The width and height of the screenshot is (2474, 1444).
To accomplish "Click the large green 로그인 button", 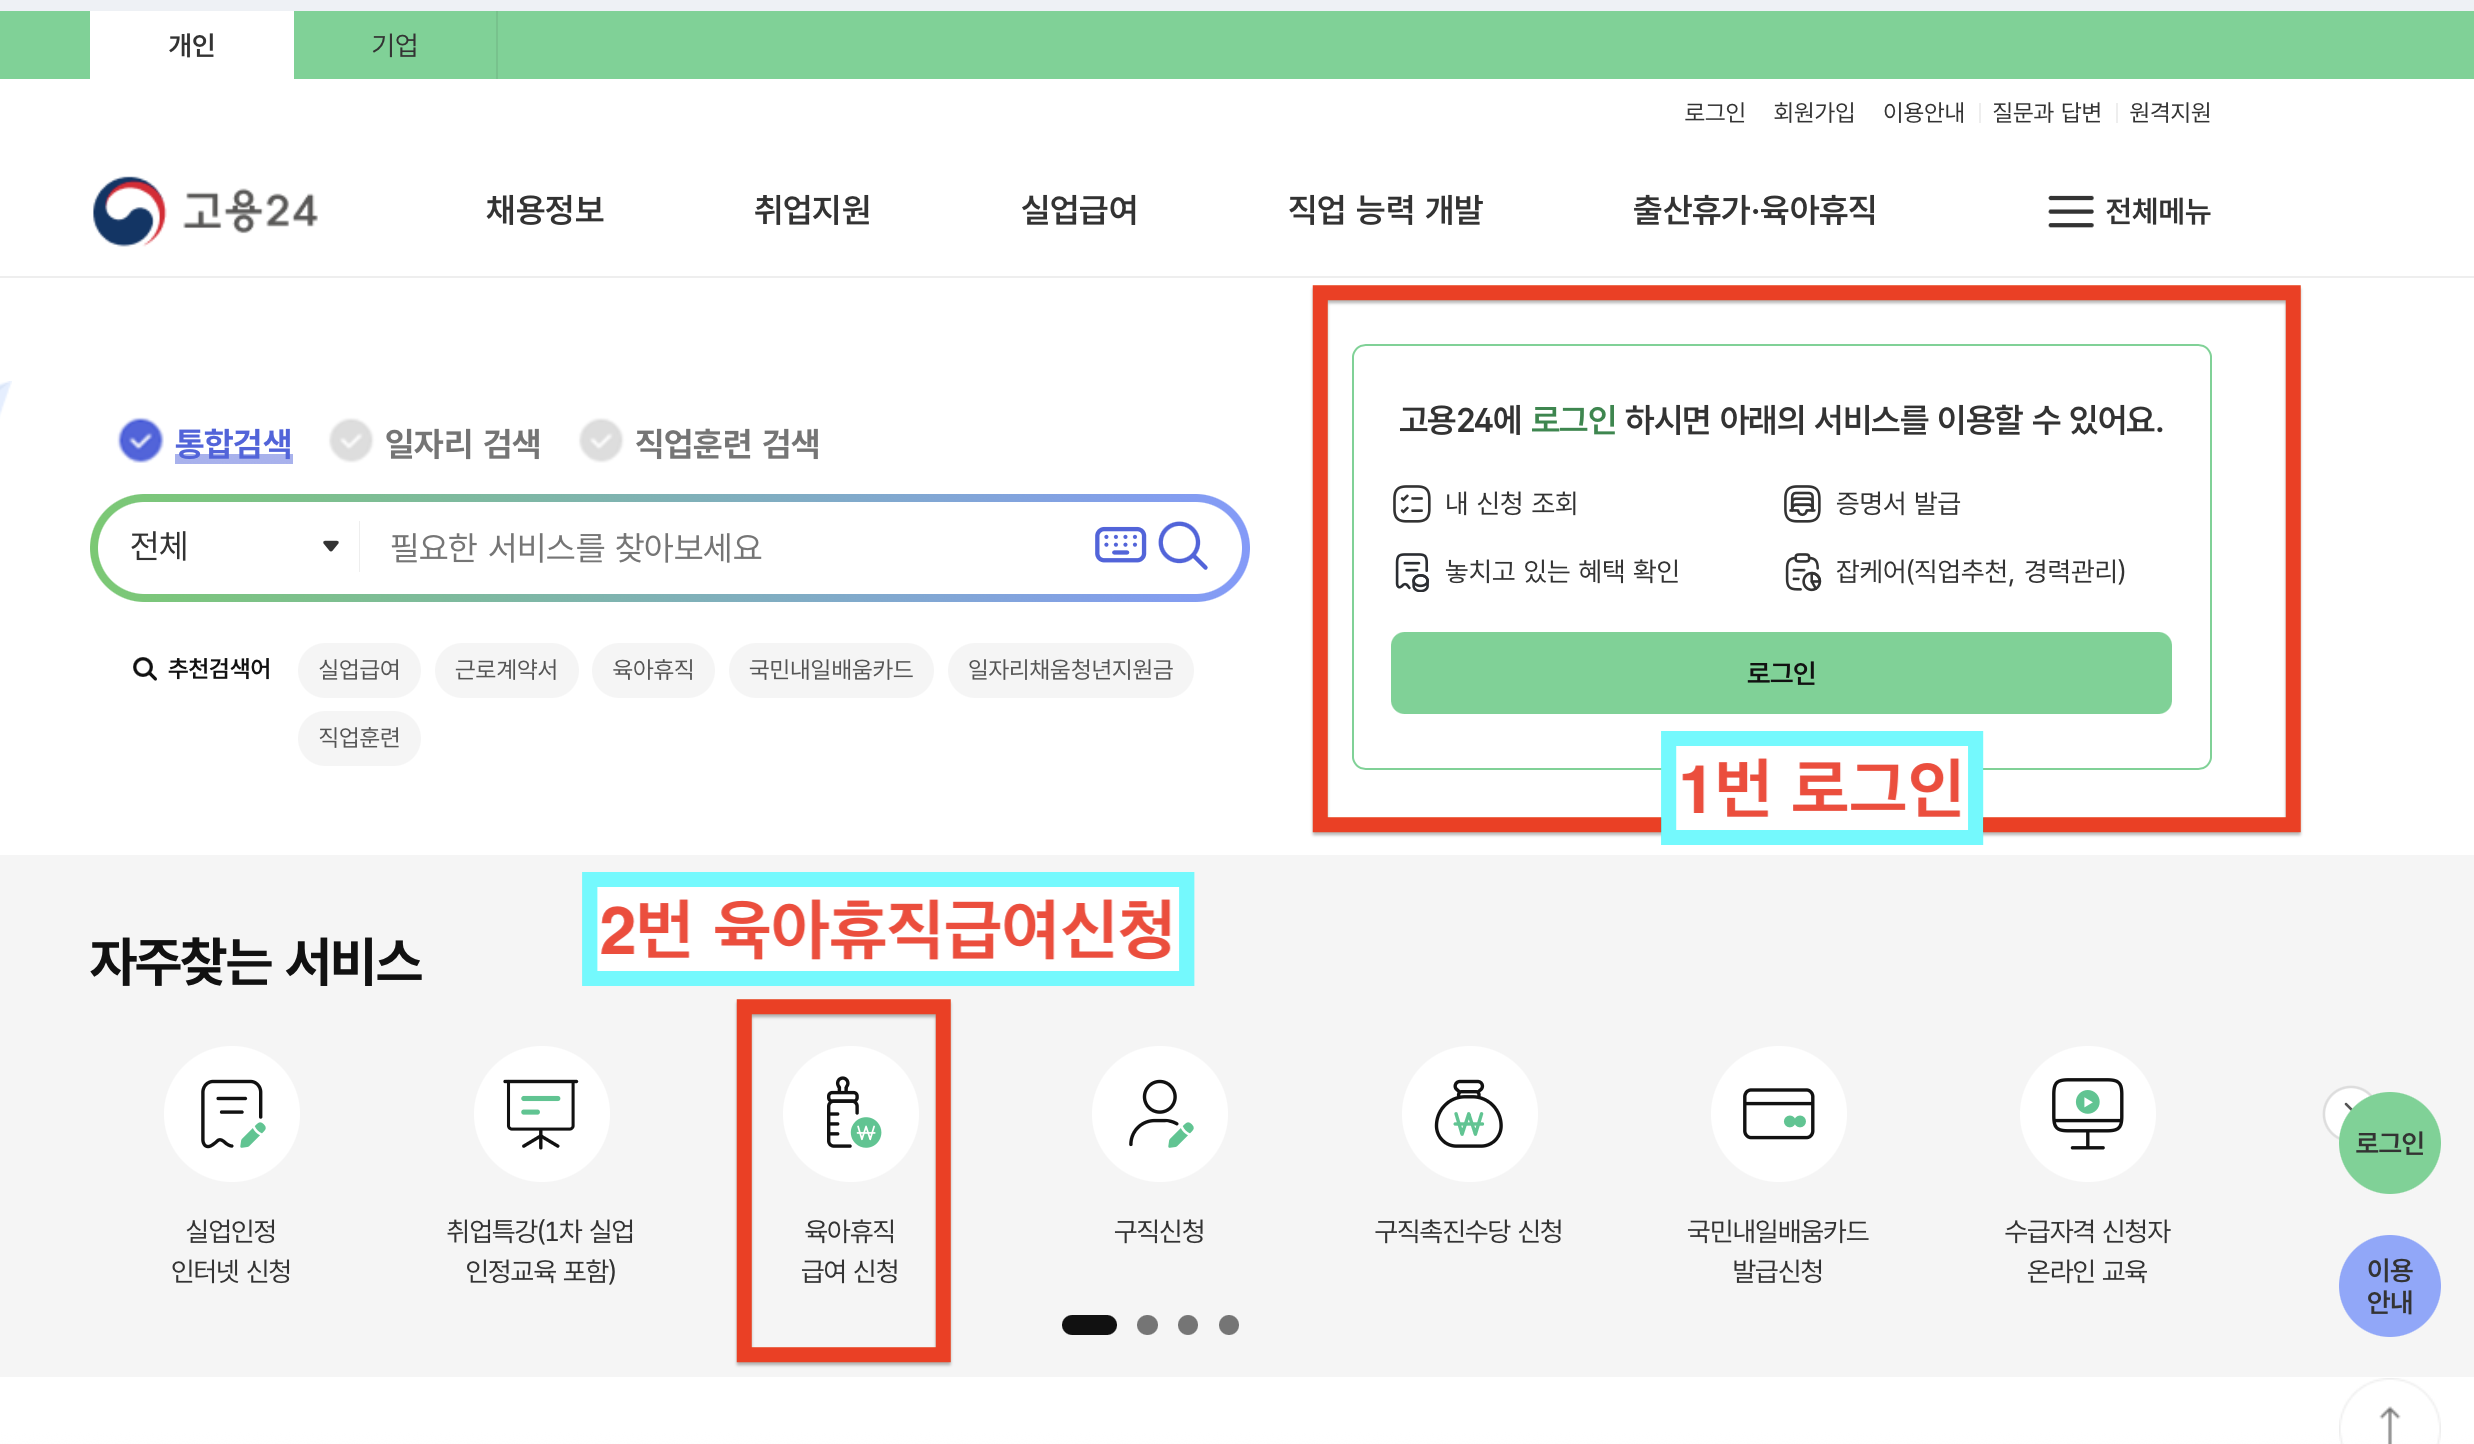I will [1780, 672].
